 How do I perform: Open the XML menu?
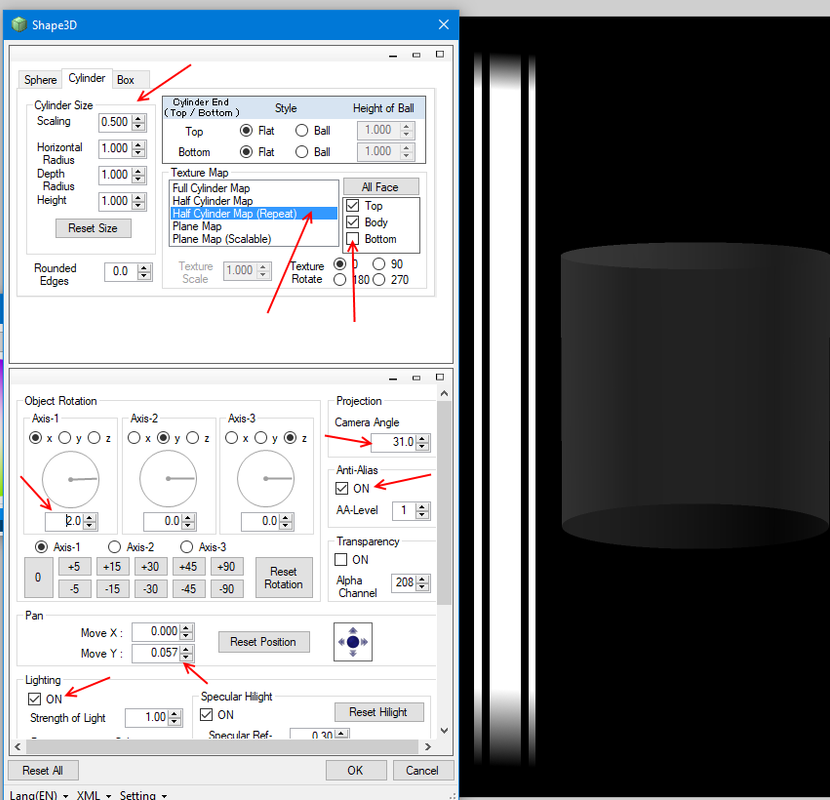coord(94,795)
